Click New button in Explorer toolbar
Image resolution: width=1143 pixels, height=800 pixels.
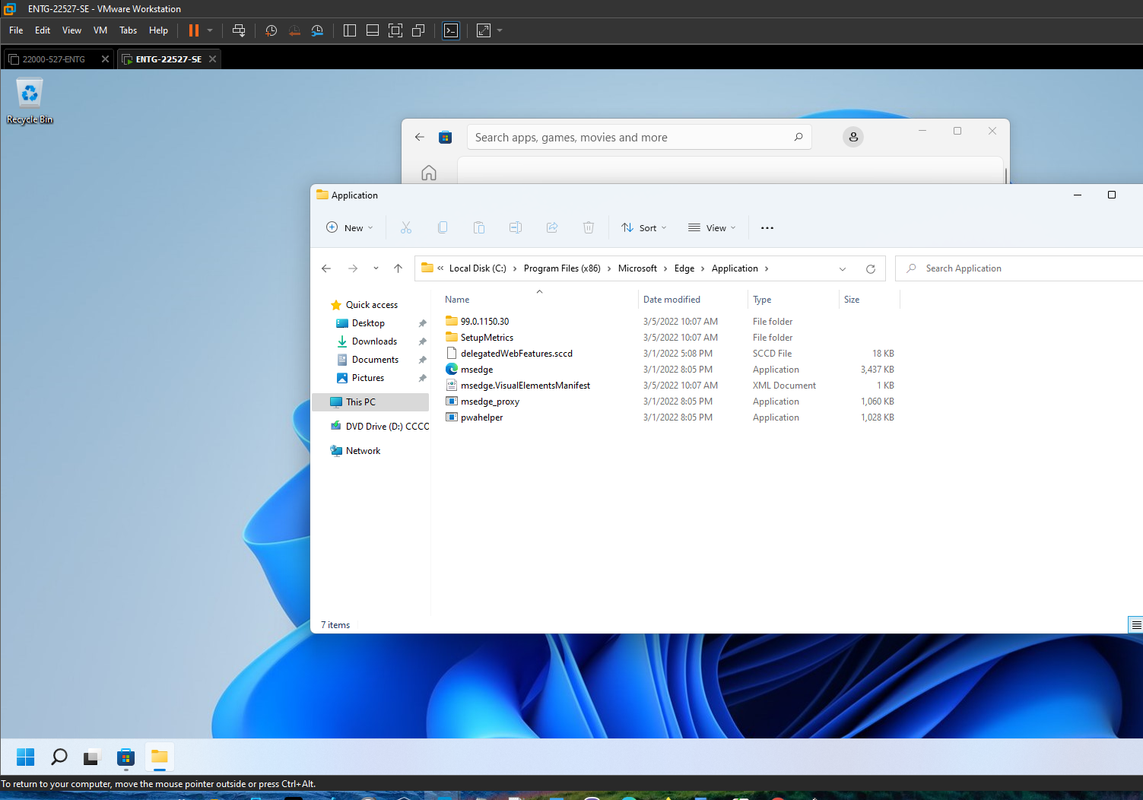point(349,228)
